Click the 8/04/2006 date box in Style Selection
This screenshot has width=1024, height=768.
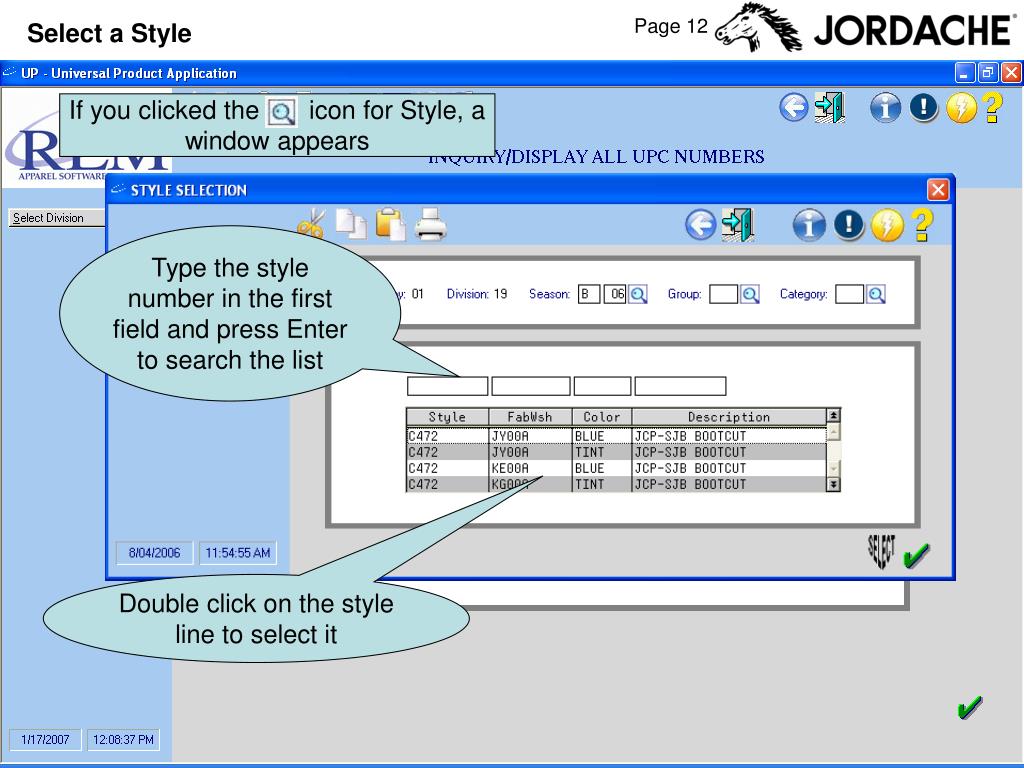click(x=154, y=553)
